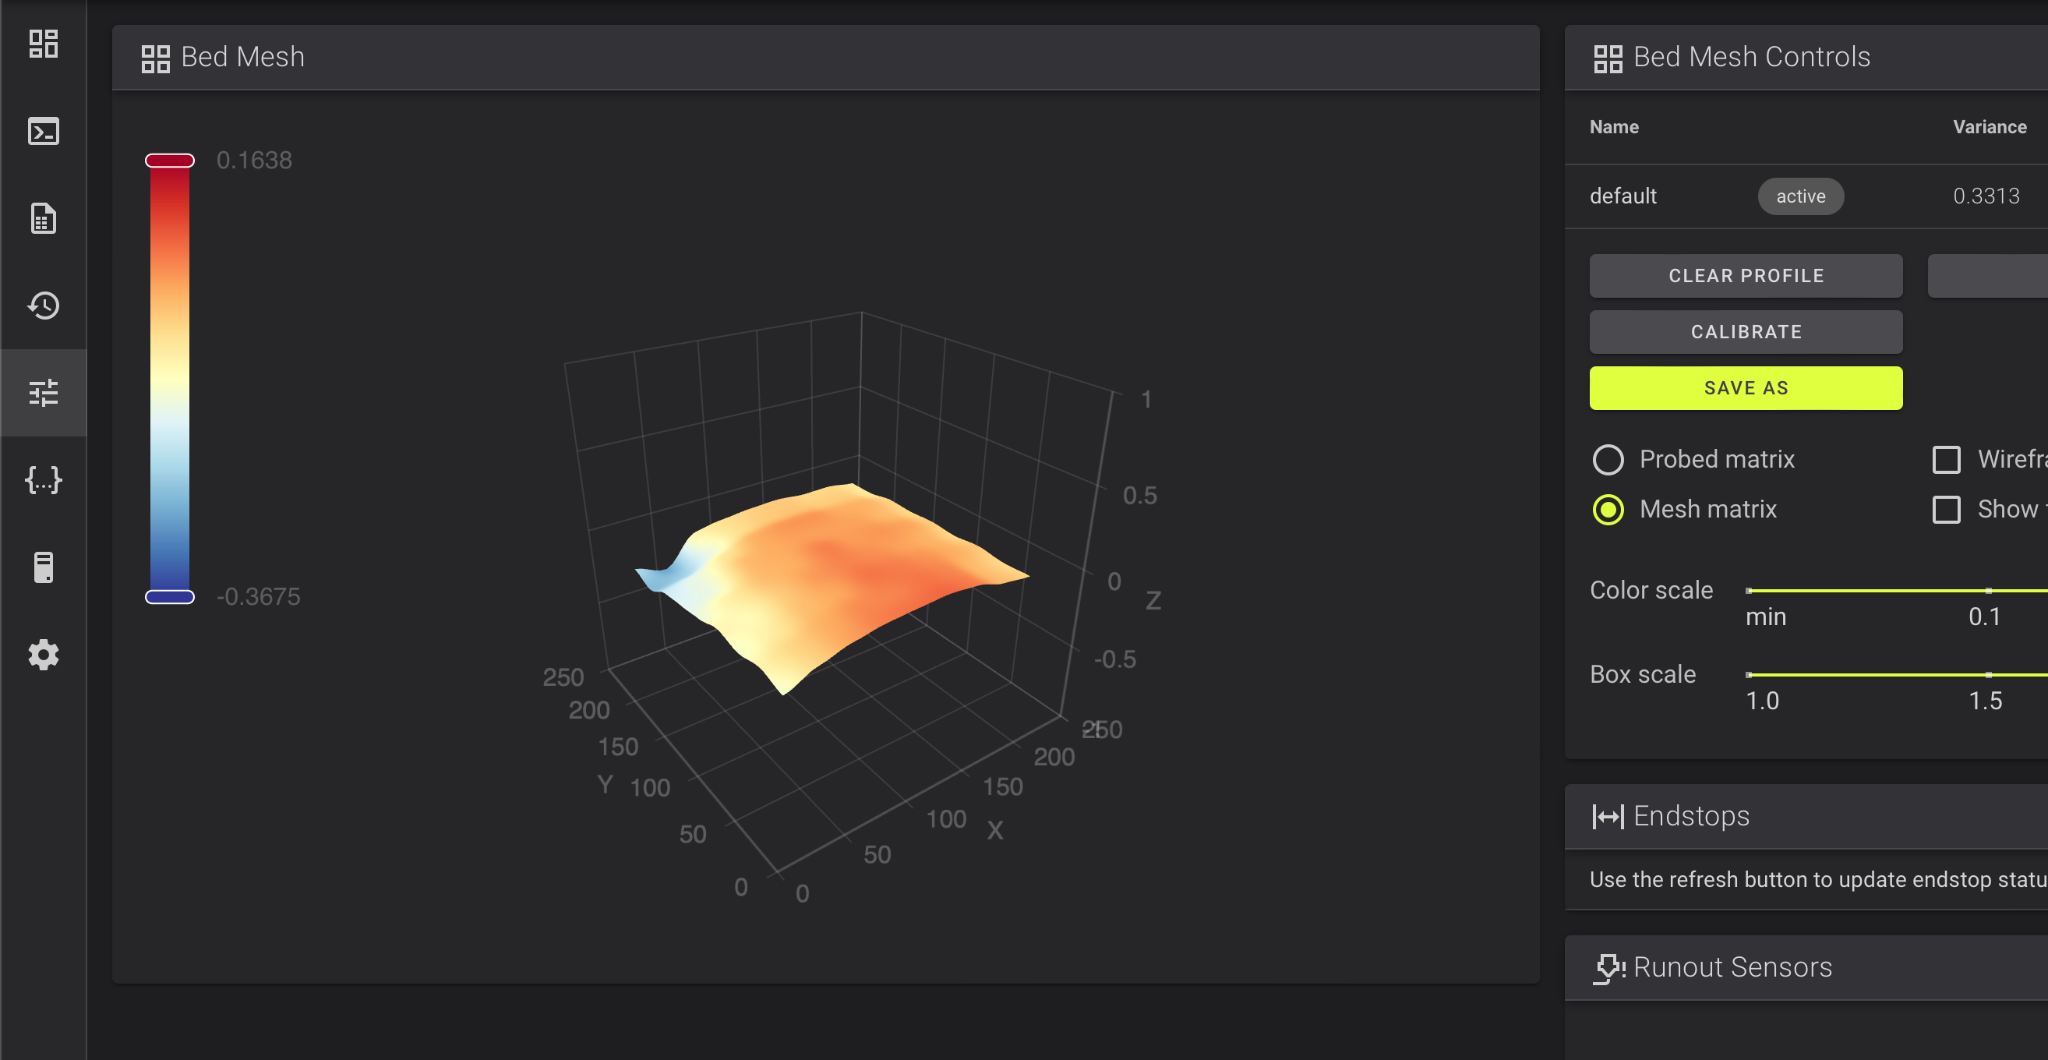Click the blue minimum handle on color legend
Screen dimensions: 2048x1060
point(170,597)
